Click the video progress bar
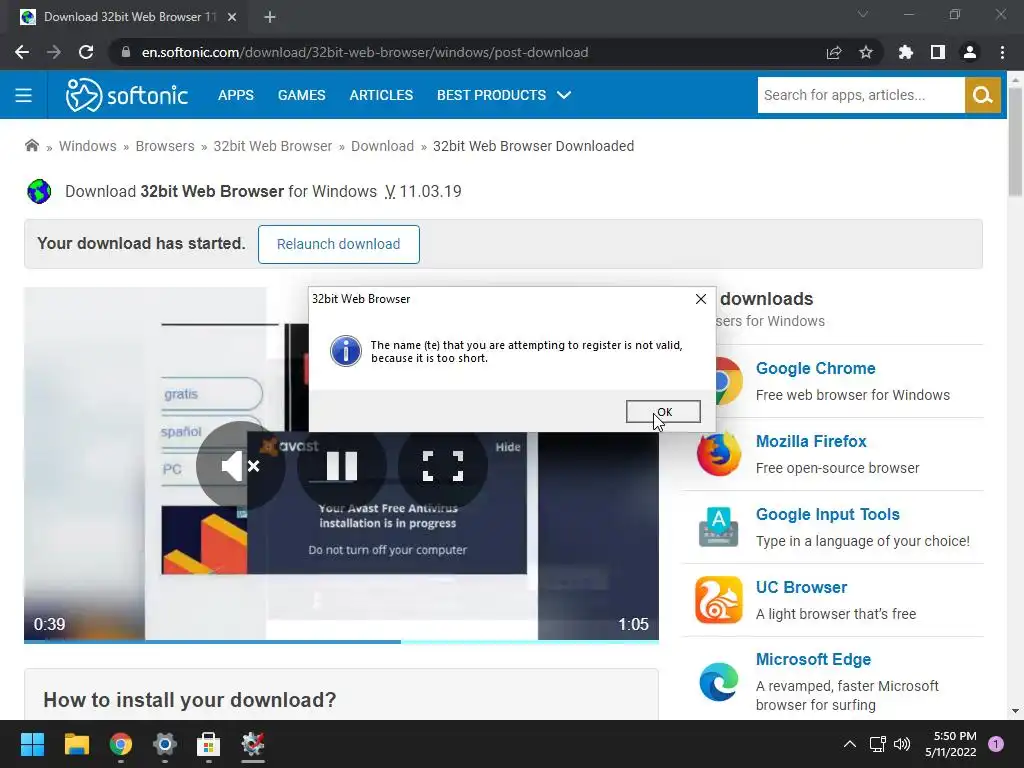The height and width of the screenshot is (768, 1024). pyautogui.click(x=341, y=642)
